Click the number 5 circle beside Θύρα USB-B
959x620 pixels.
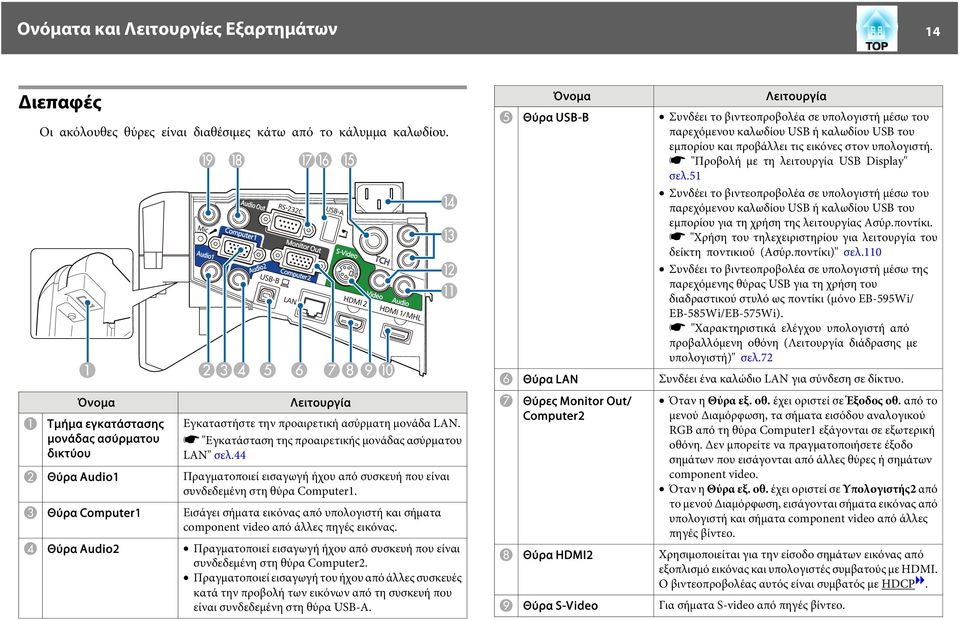(506, 117)
